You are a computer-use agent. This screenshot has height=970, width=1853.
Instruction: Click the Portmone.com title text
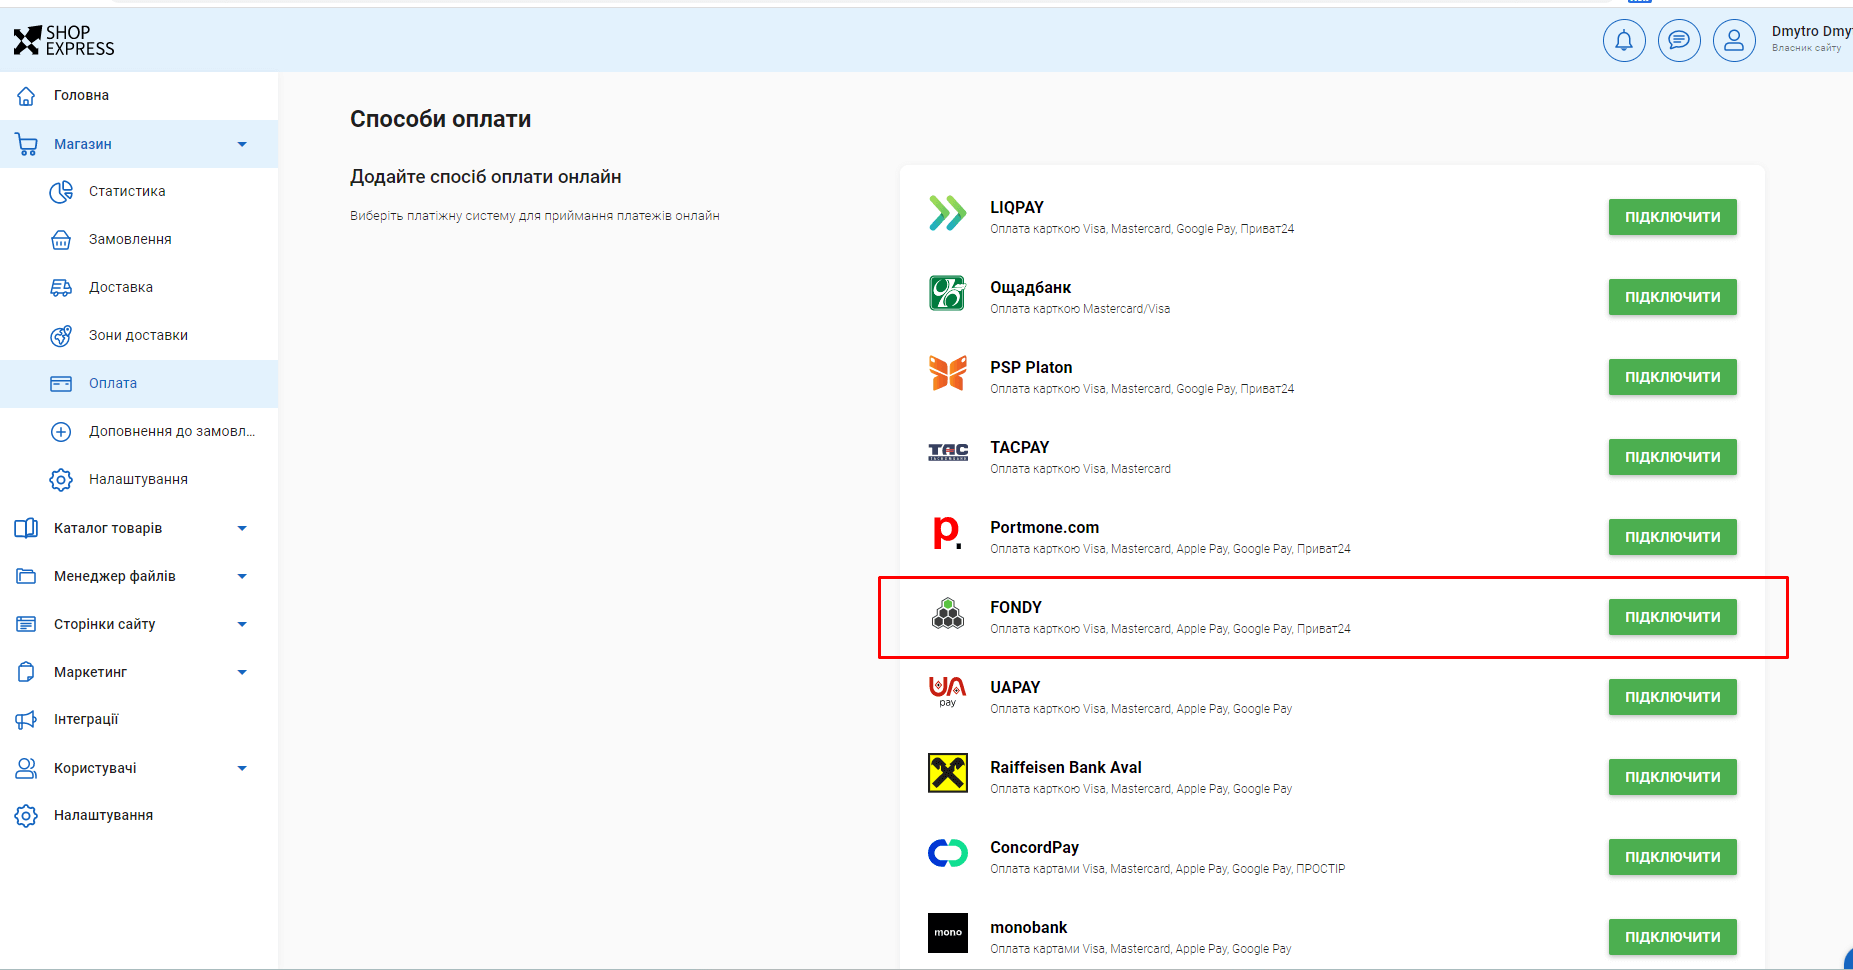pos(1044,527)
